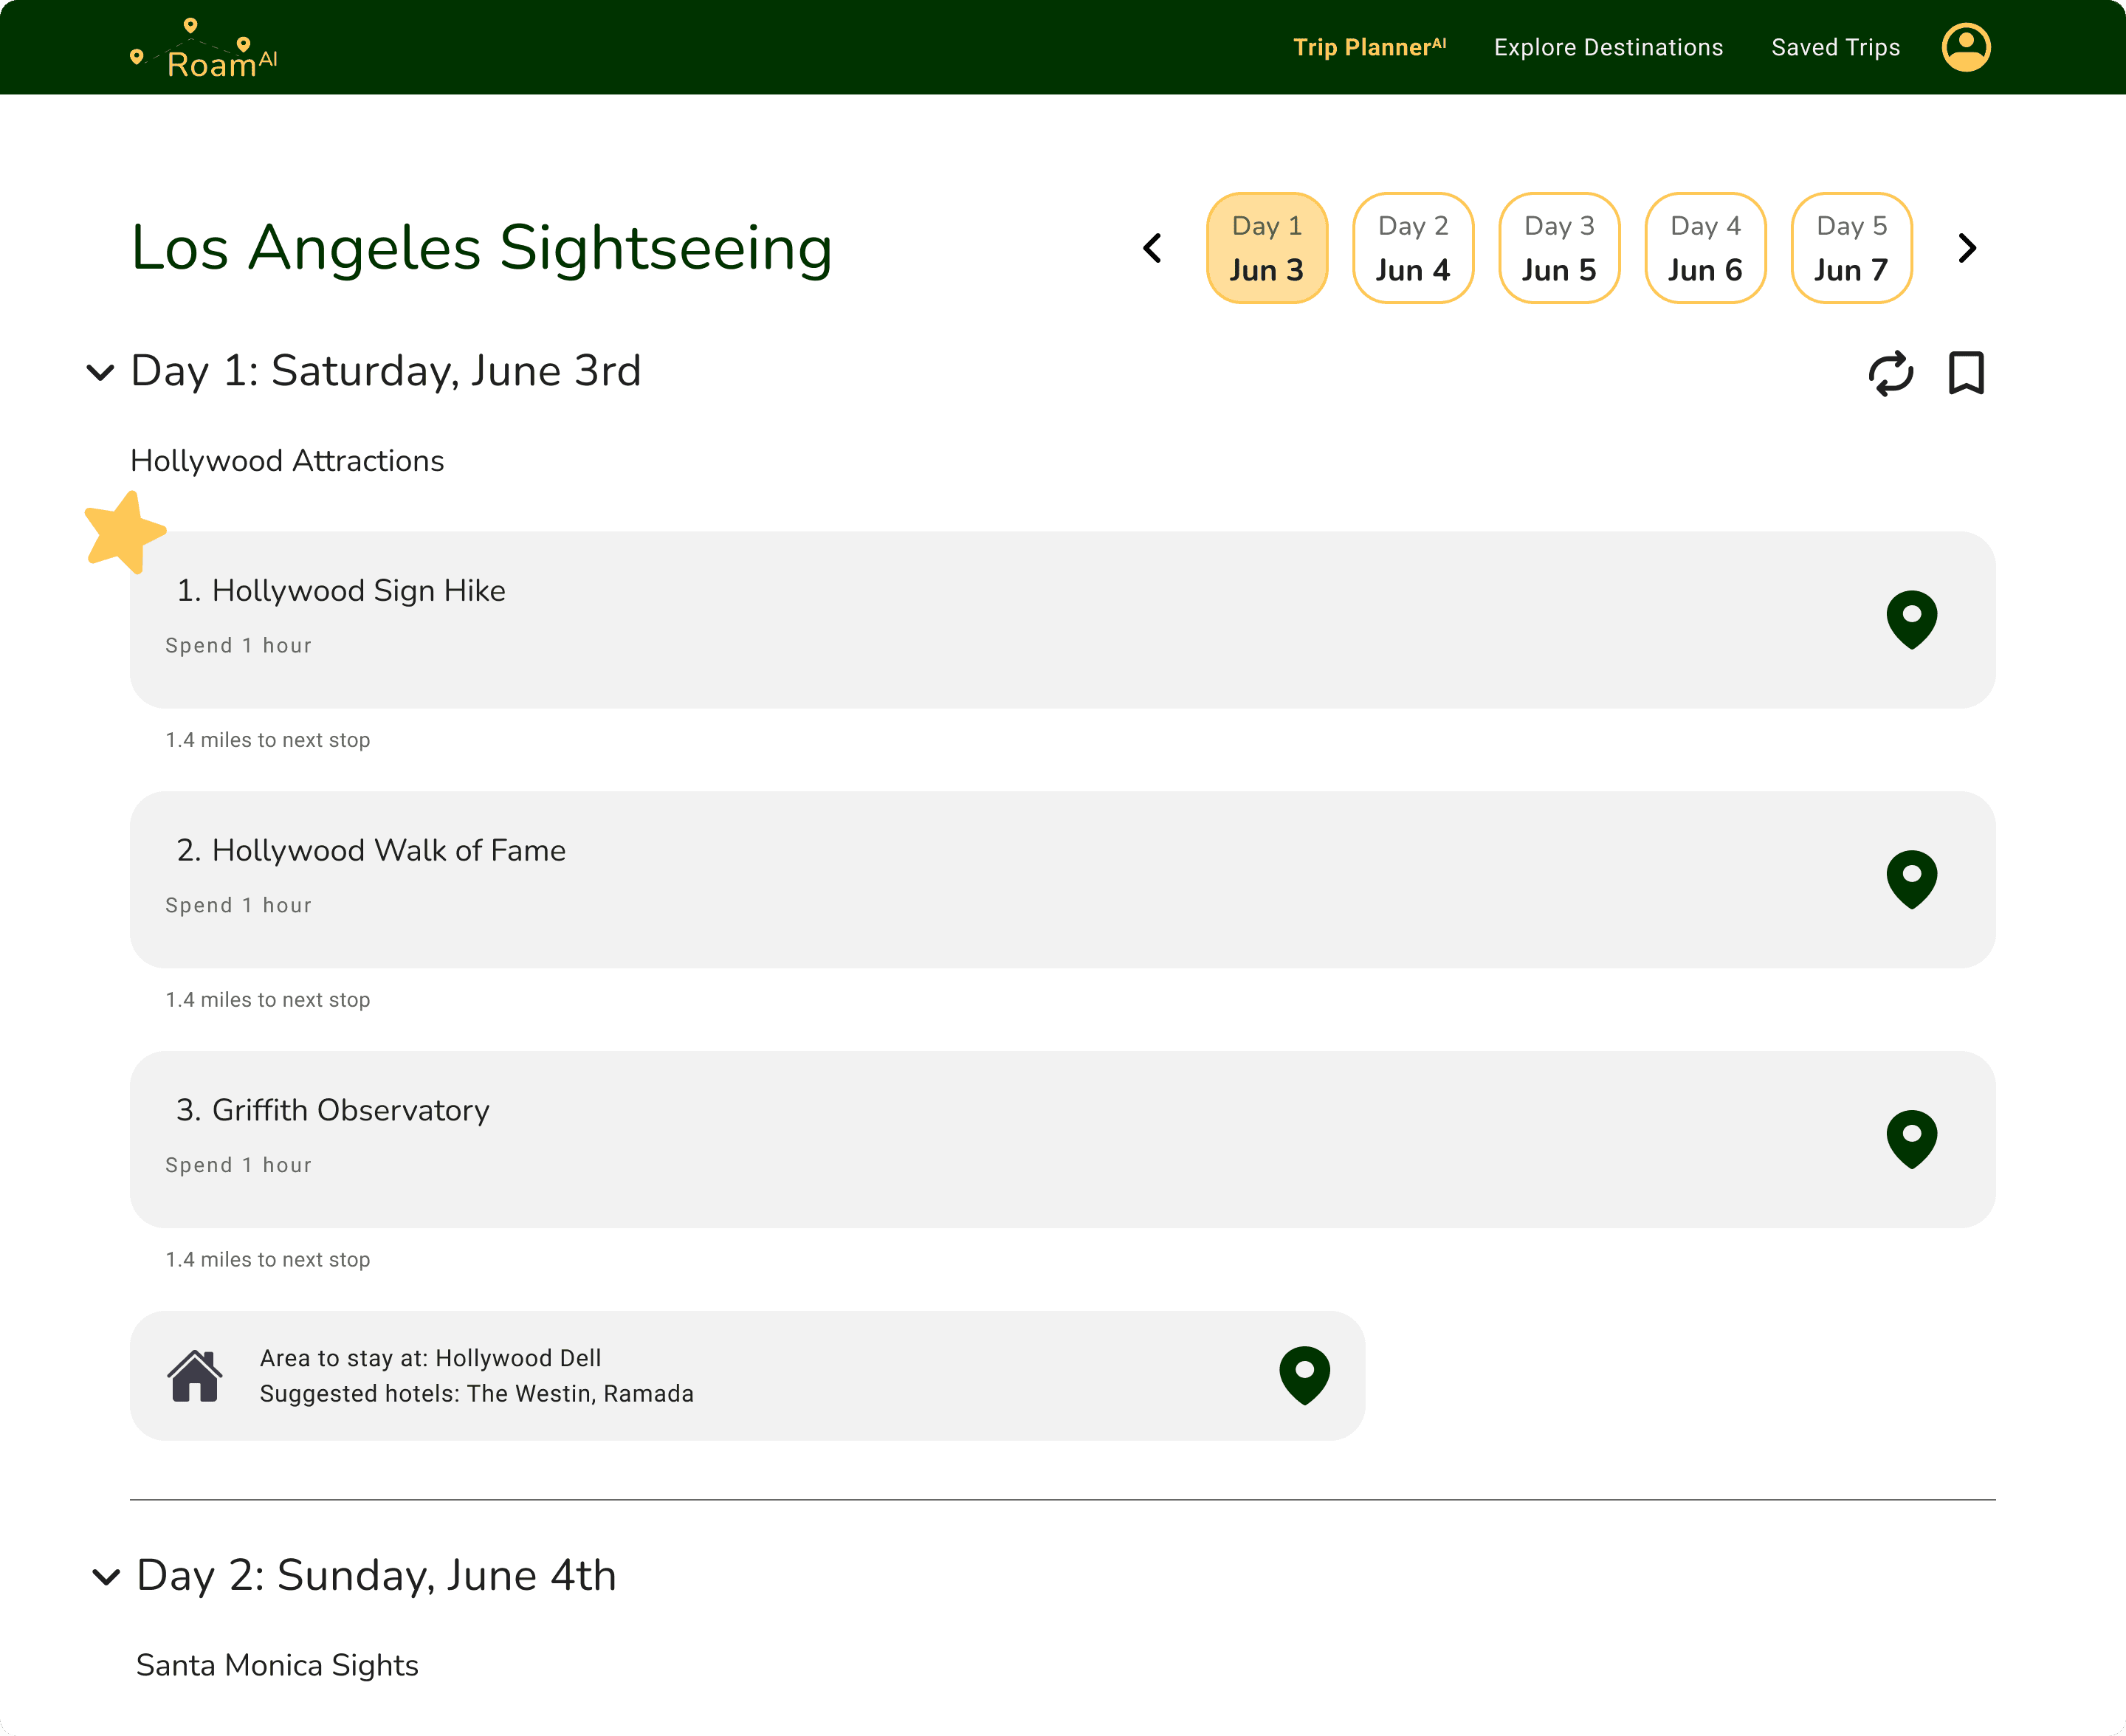Go to Trip Planner AI page

coord(1368,47)
